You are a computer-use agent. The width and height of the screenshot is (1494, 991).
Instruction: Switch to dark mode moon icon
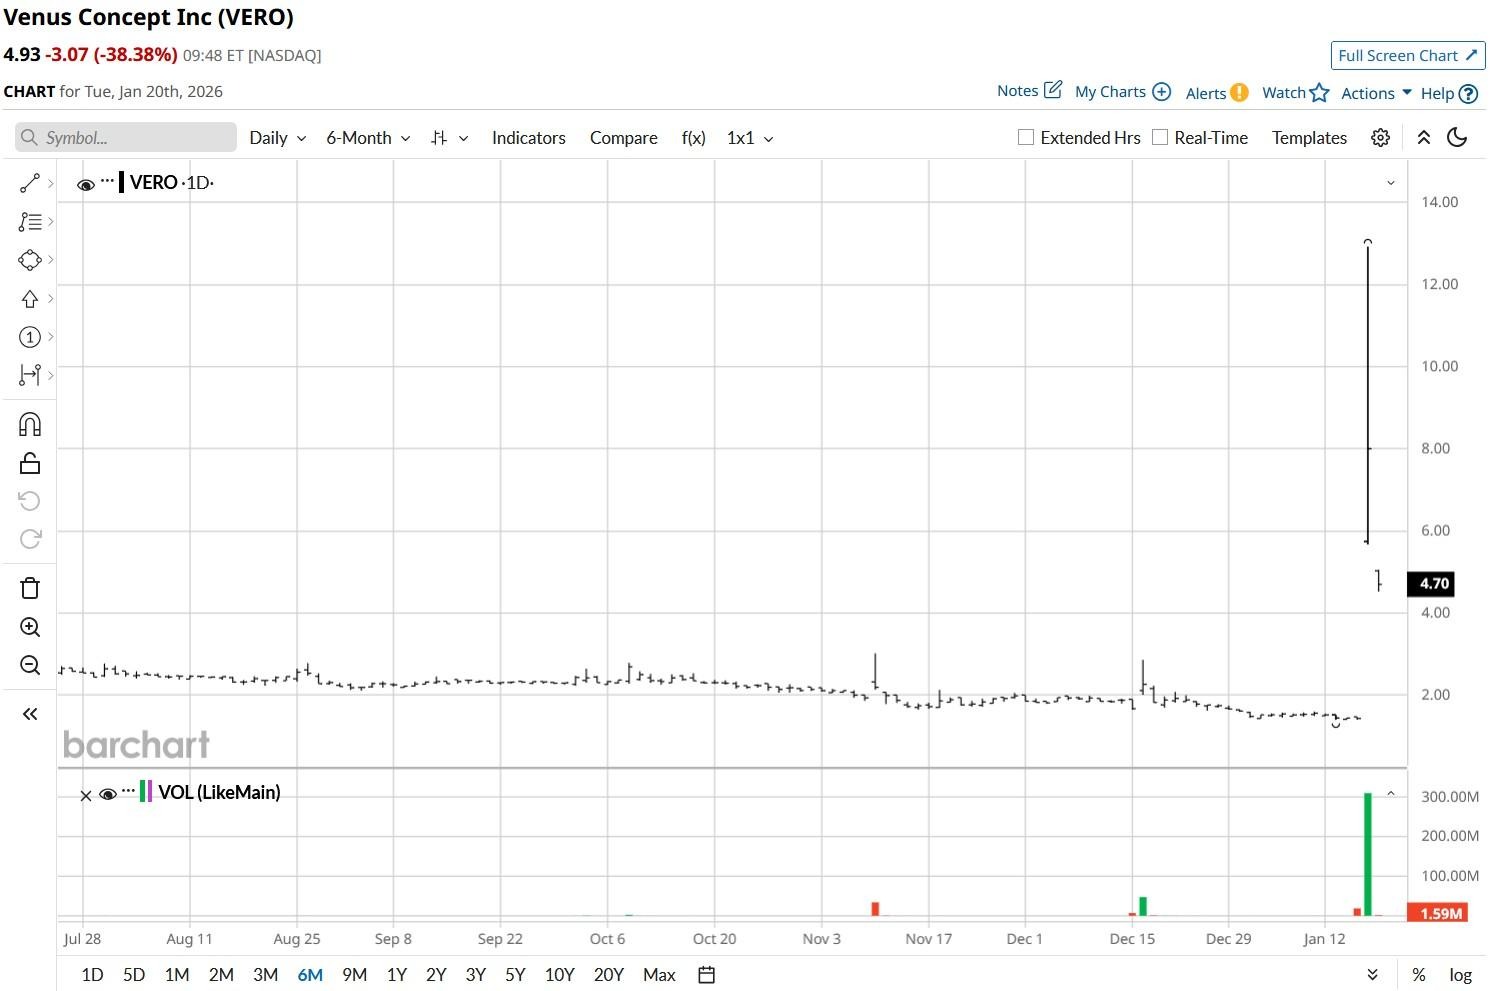[1457, 138]
